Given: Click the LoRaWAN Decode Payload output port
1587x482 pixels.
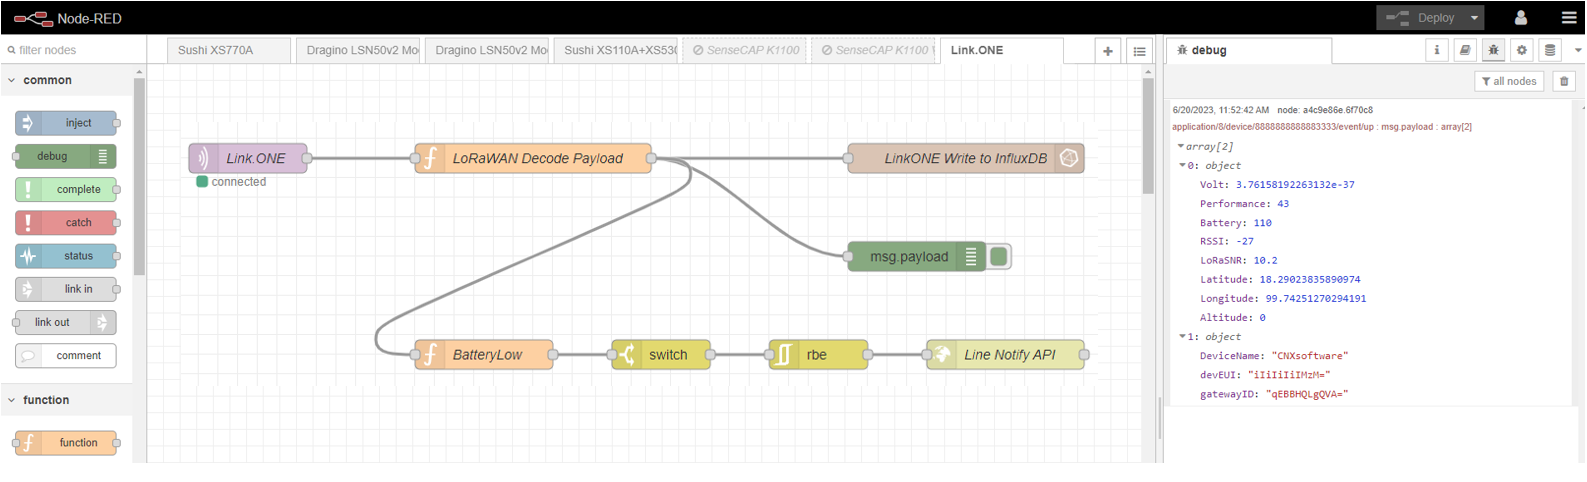Looking at the screenshot, I should (x=652, y=158).
